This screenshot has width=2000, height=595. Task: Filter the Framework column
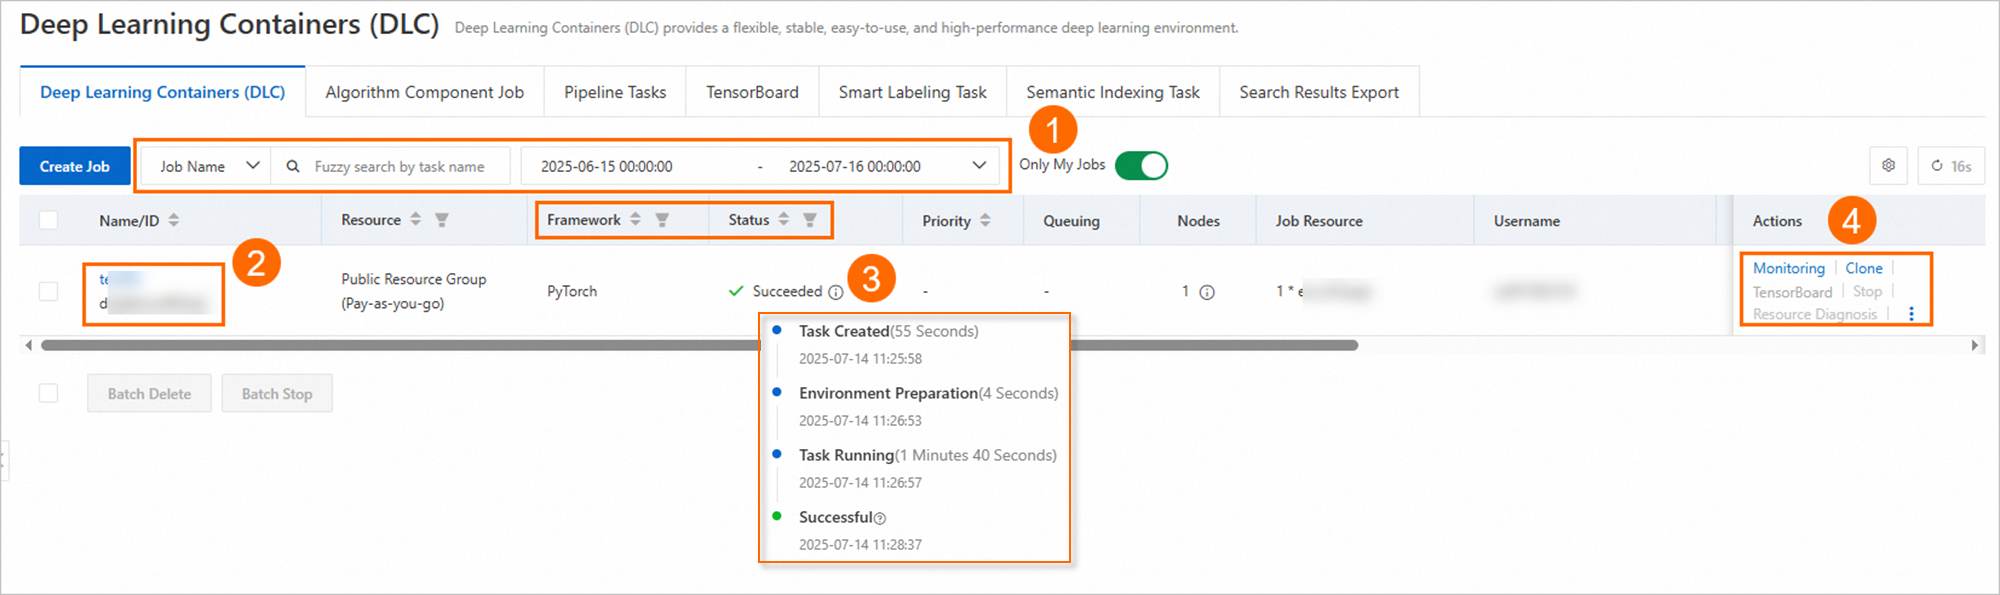pyautogui.click(x=662, y=220)
